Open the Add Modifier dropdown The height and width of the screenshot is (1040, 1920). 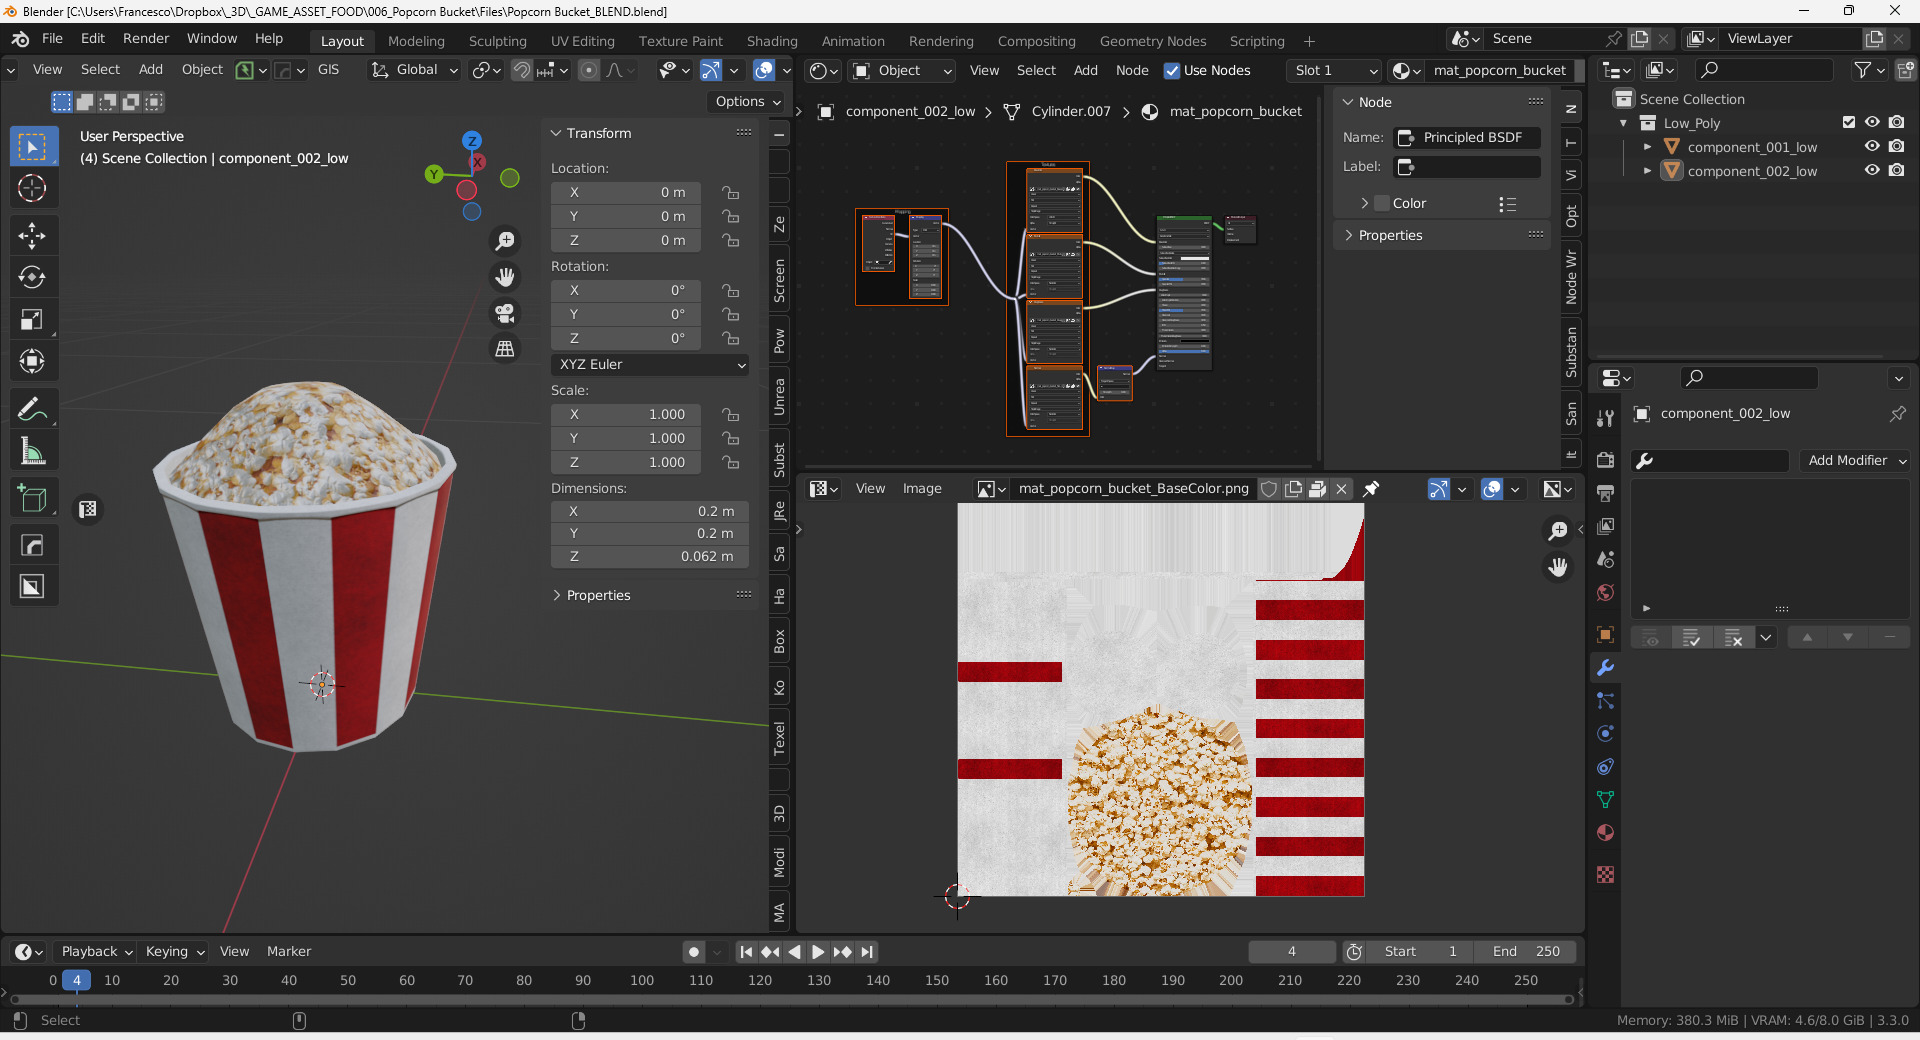[1855, 461]
